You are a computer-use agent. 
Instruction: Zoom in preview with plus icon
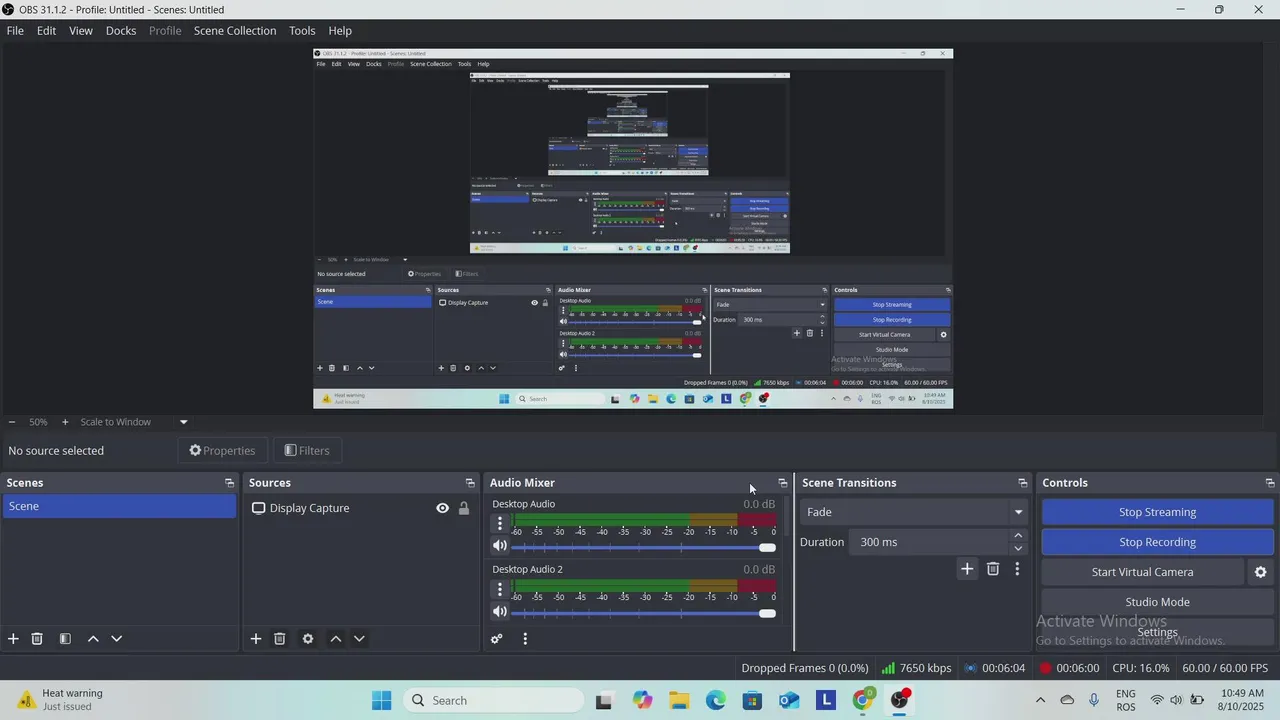tap(65, 422)
